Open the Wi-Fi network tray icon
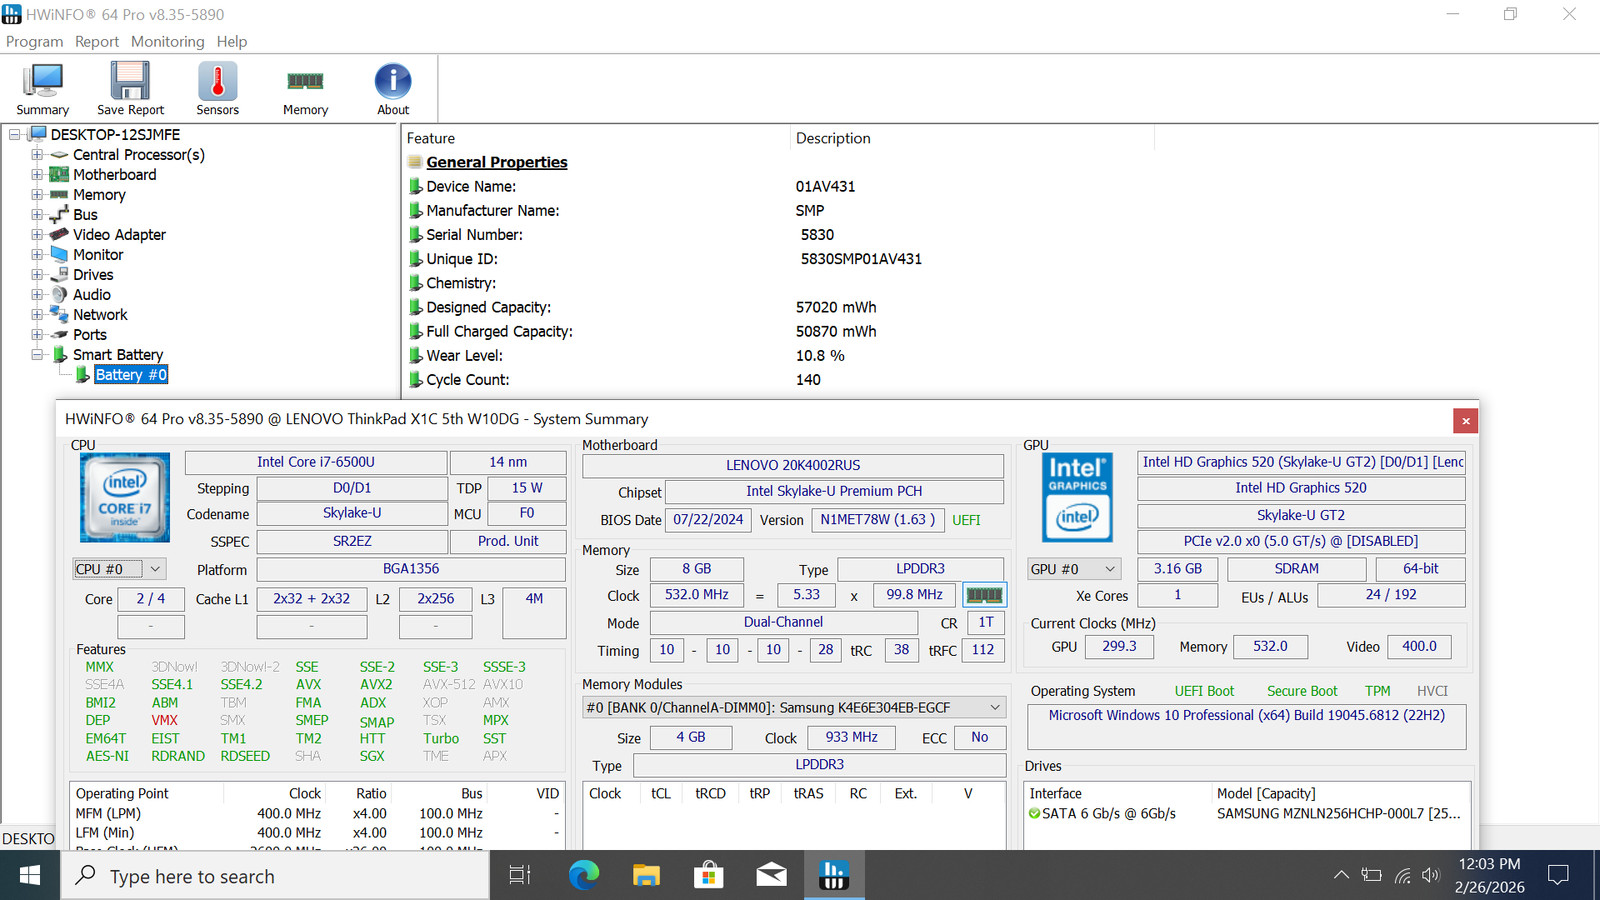 pyautogui.click(x=1402, y=876)
